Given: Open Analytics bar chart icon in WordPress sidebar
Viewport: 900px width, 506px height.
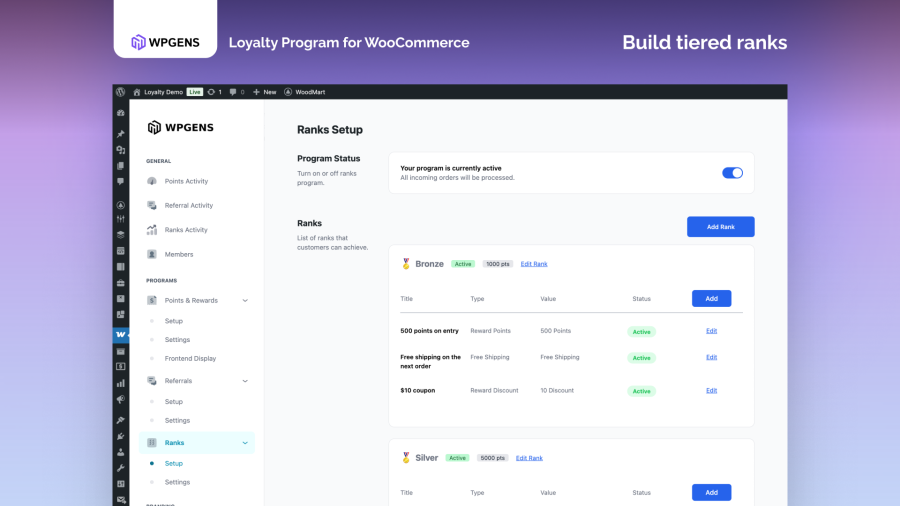Looking at the screenshot, I should pyautogui.click(x=121, y=383).
